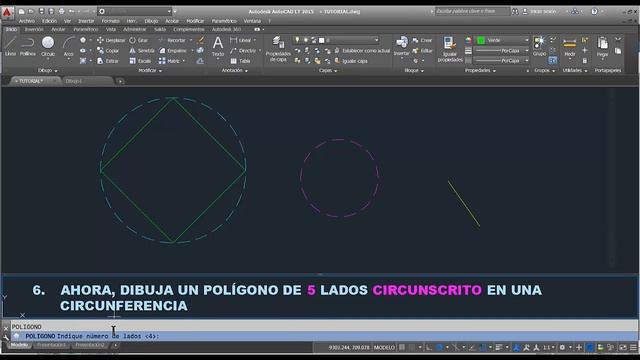Click Establecer como actual

coord(362,51)
